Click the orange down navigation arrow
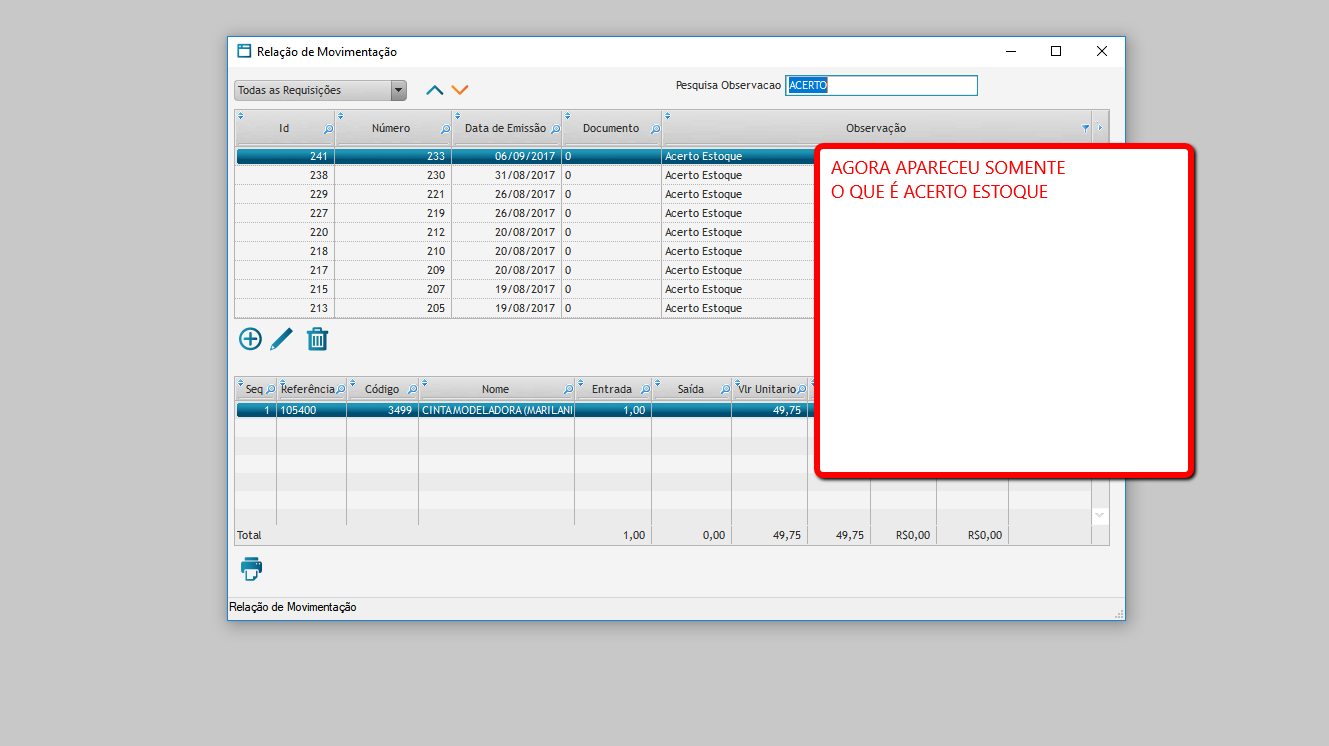The image size is (1329, 746). 459,89
